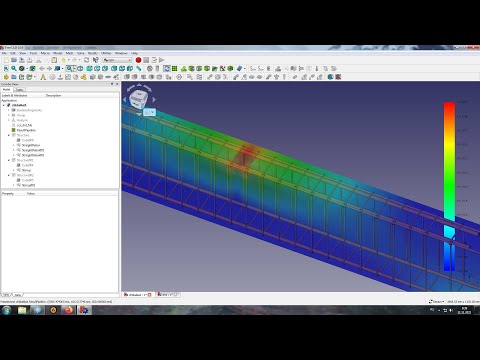
Task: Select the StraightRebar001 tree item
Action: 33,150
